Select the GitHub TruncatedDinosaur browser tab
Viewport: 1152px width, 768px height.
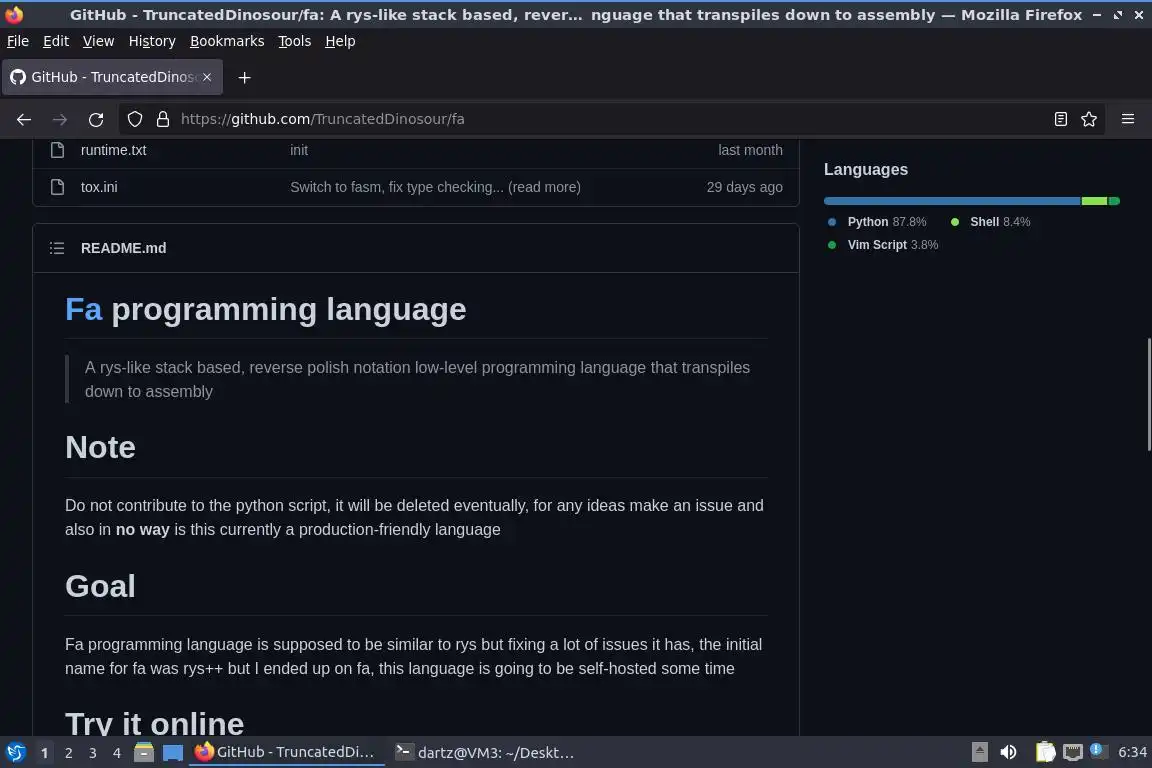coord(112,77)
